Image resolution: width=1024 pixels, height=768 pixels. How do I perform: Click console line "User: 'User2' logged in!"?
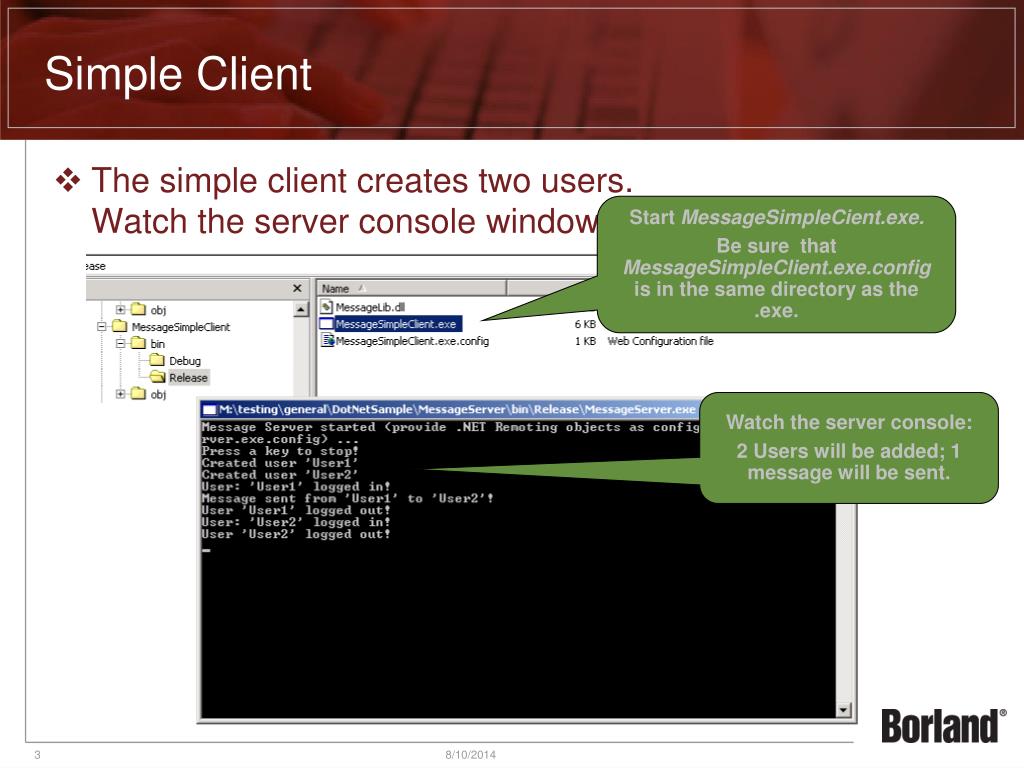[296, 522]
